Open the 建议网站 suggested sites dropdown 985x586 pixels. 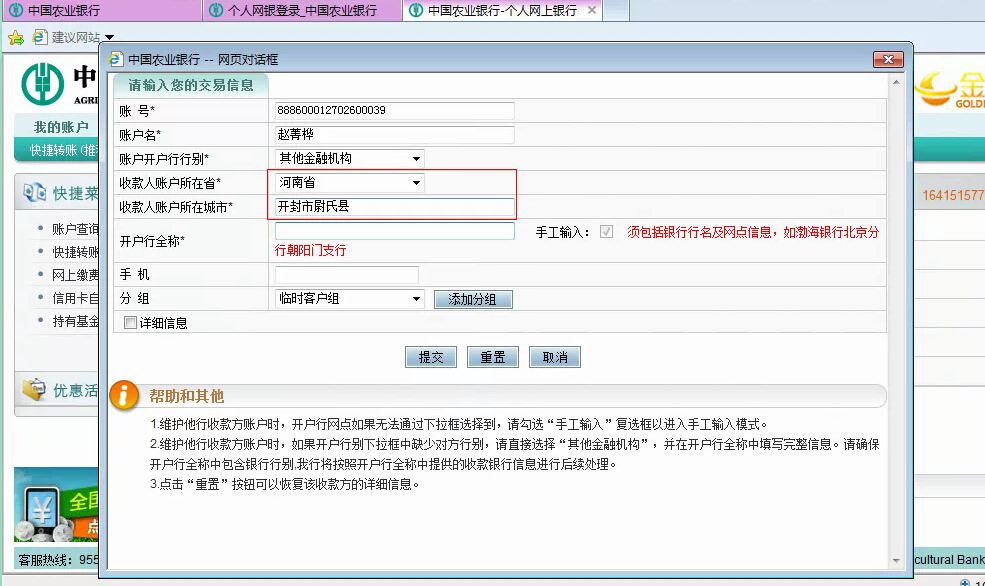pos(109,38)
